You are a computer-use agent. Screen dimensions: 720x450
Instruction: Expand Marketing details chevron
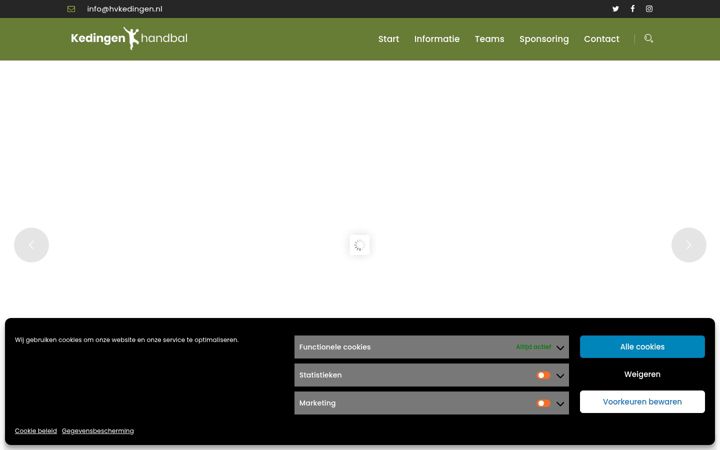click(x=560, y=404)
